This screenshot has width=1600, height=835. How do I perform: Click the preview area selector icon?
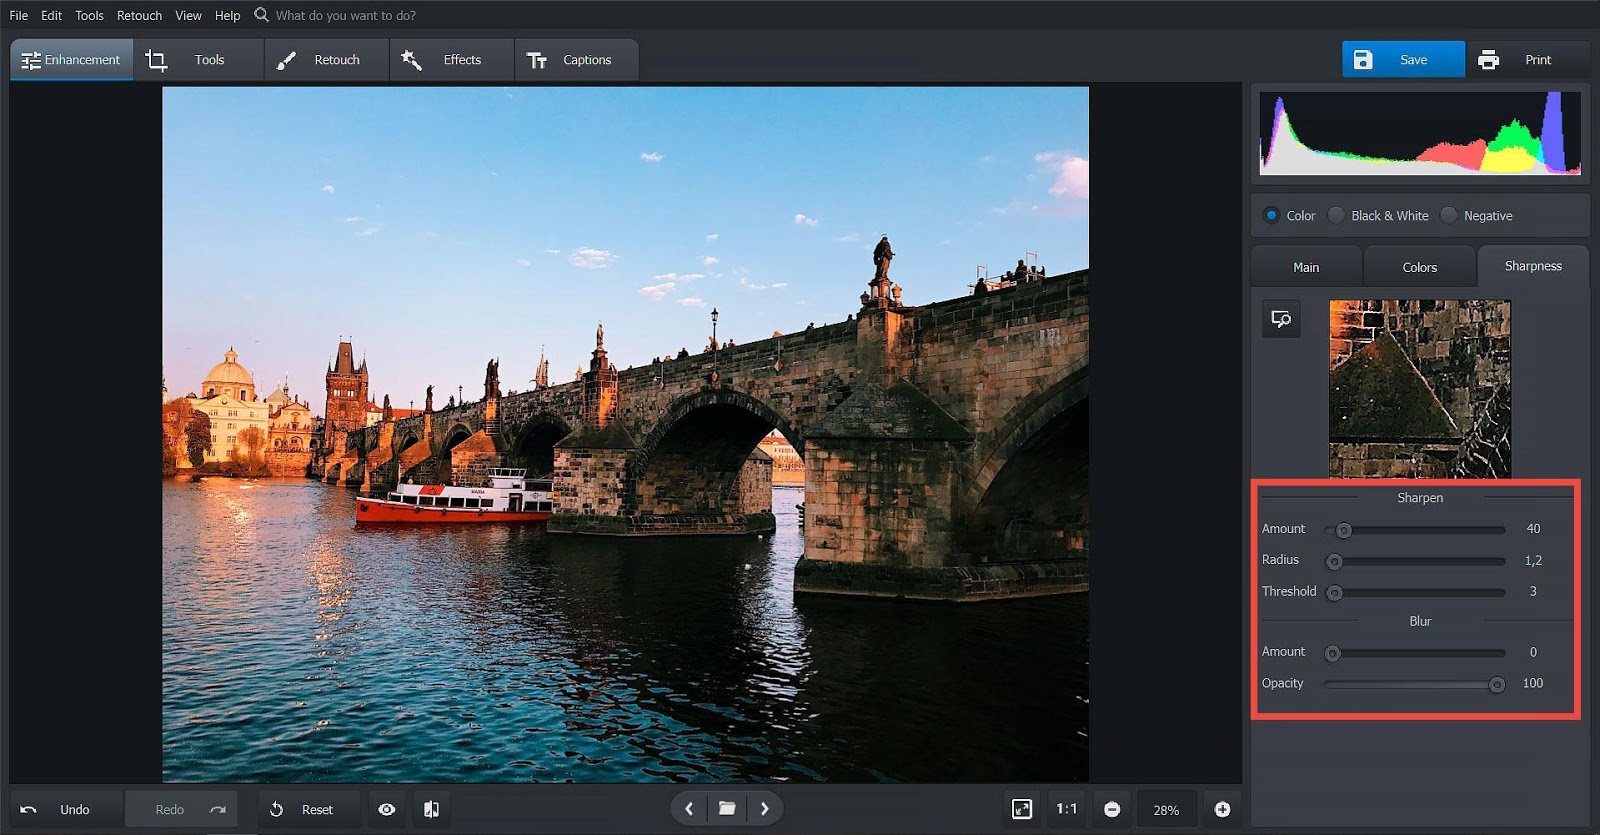point(1281,319)
